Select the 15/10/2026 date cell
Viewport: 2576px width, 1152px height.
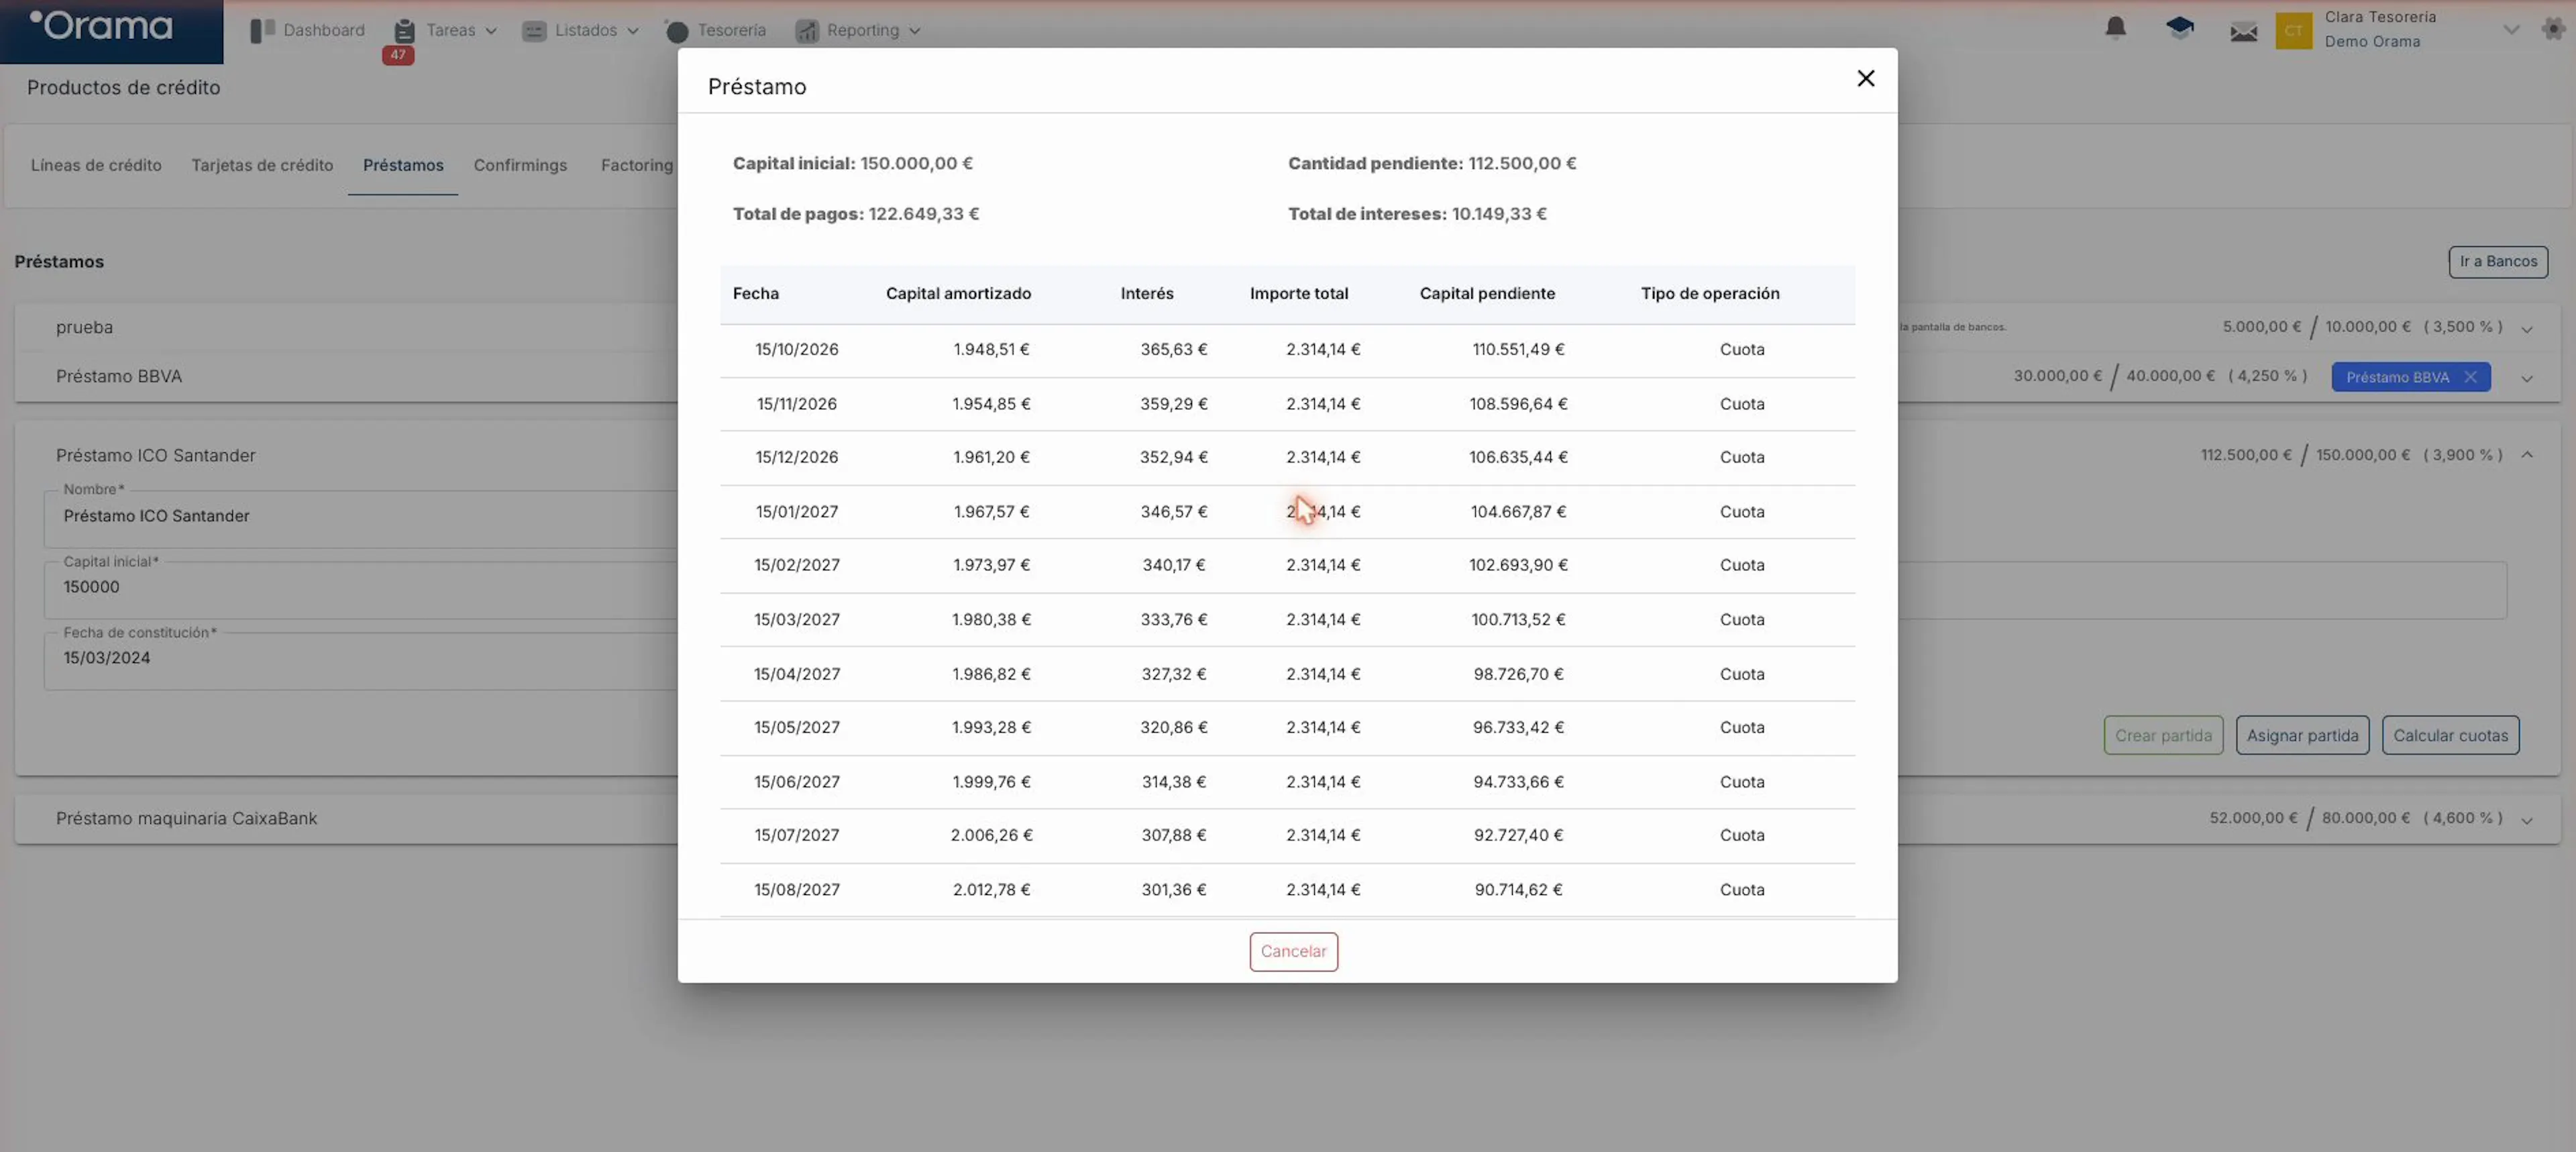pyautogui.click(x=796, y=350)
